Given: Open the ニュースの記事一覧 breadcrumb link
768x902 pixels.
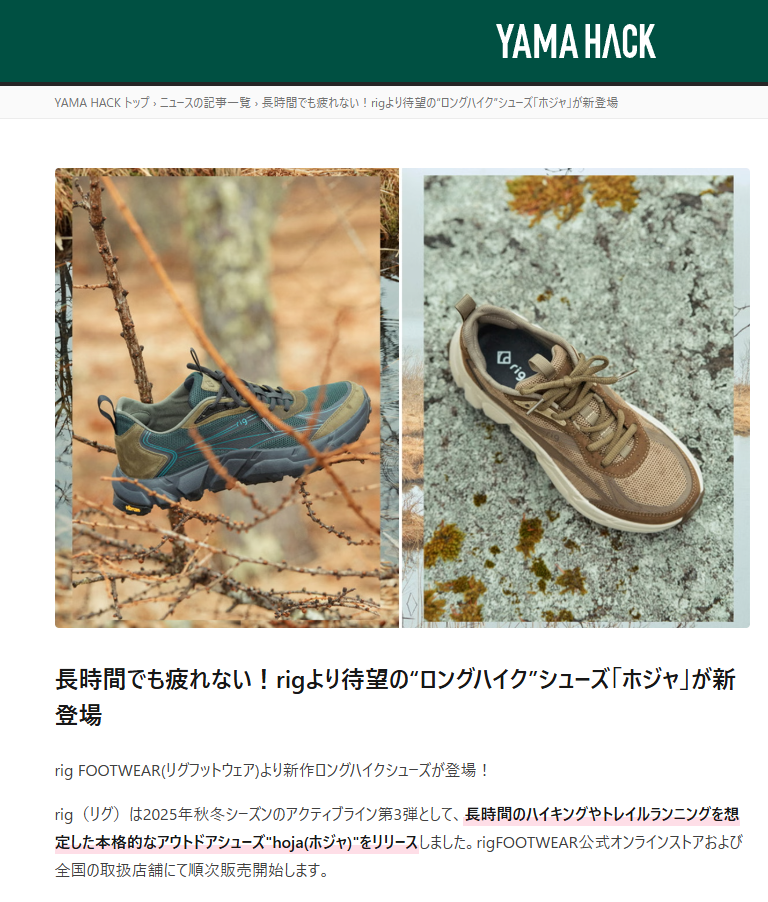Looking at the screenshot, I should click(x=205, y=103).
